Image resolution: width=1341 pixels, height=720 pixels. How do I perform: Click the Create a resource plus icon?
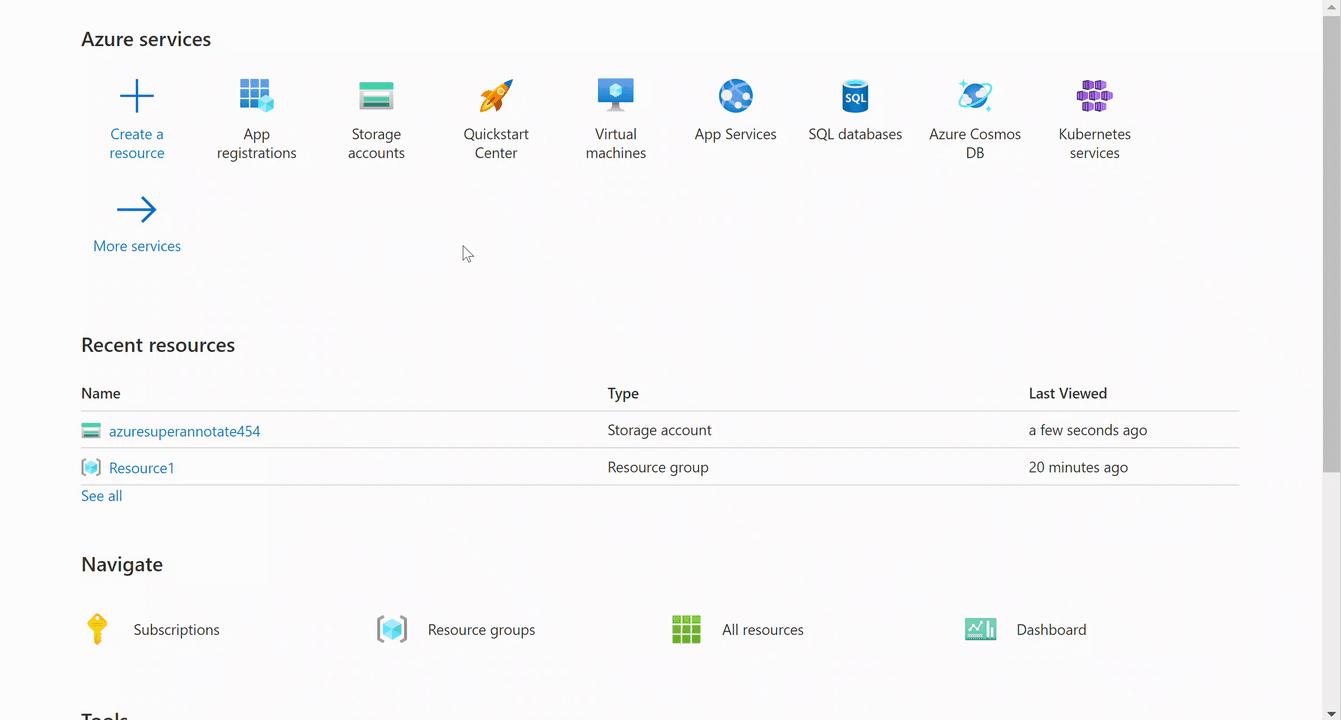point(137,96)
